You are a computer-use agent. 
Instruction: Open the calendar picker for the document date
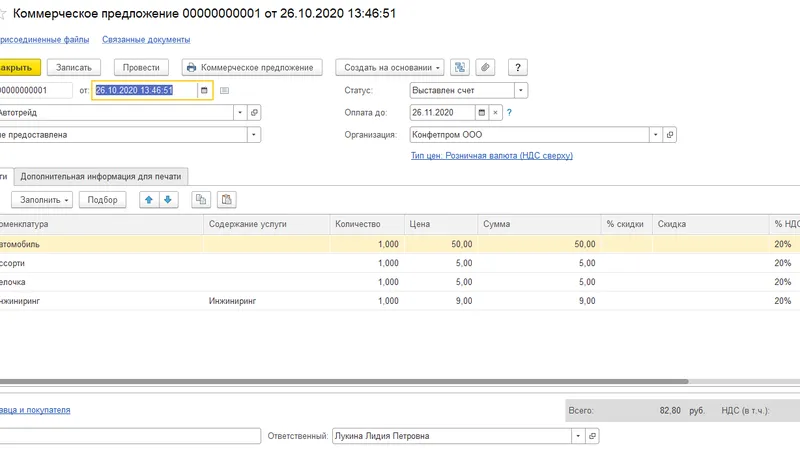click(204, 90)
